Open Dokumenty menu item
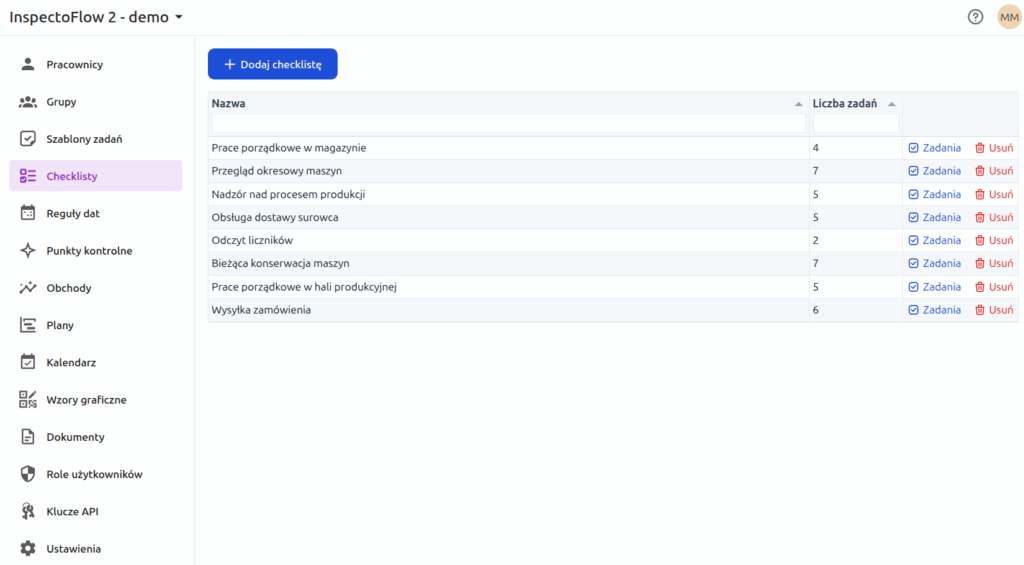Viewport: 1024px width, 565px height. (95, 436)
